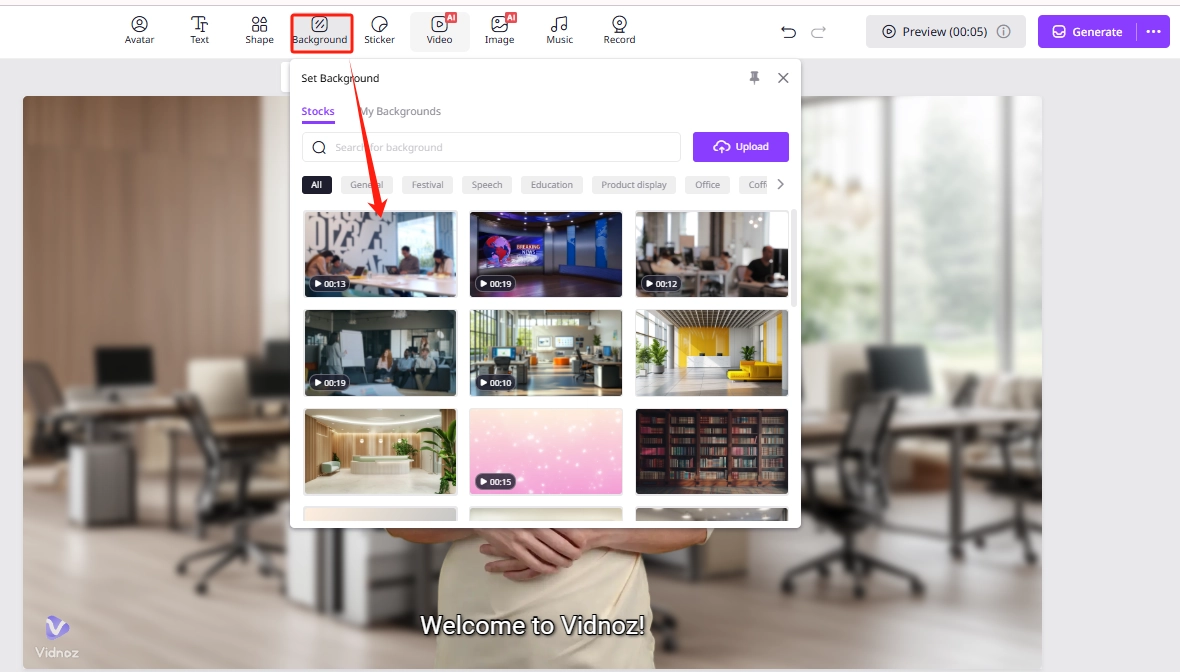Choose the breaking news studio background
The image size is (1180, 672).
click(546, 254)
